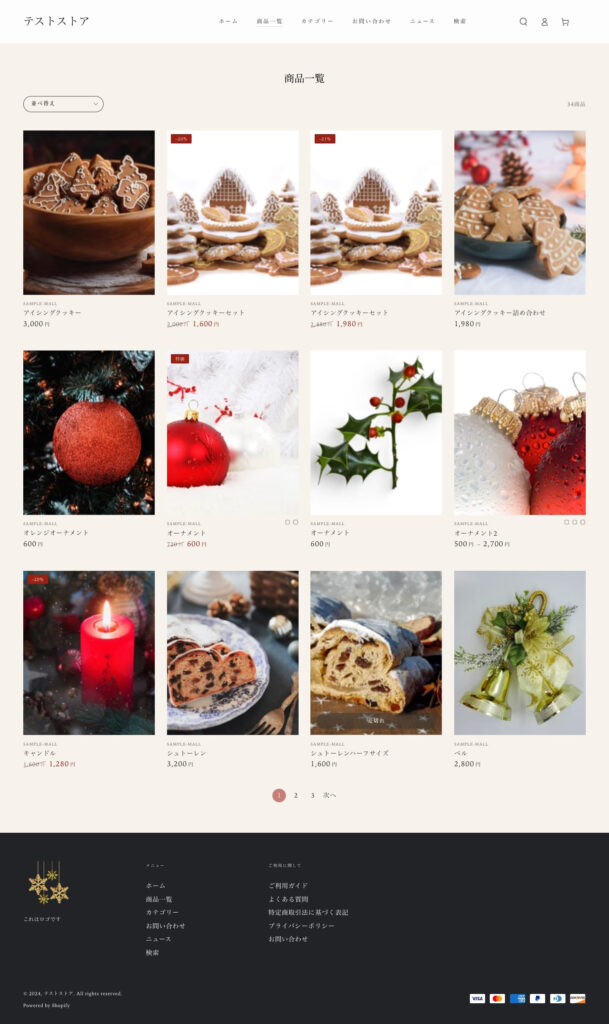The width and height of the screenshot is (609, 1024).
Task: Open the shopping cart icon
Action: [565, 22]
